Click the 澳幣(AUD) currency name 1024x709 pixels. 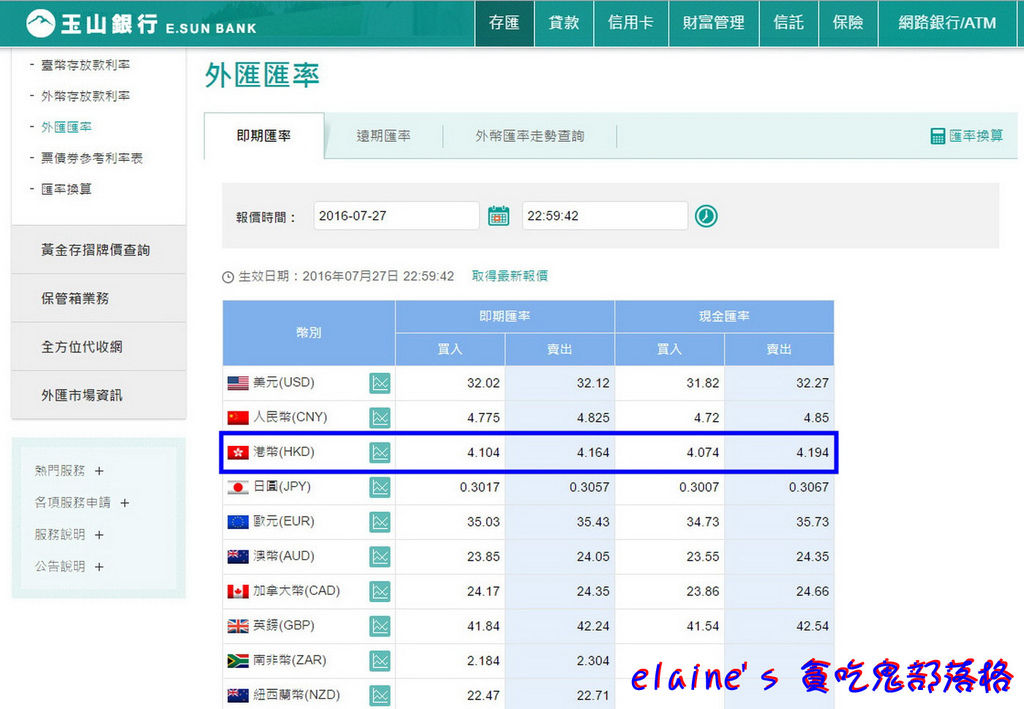click(x=283, y=556)
